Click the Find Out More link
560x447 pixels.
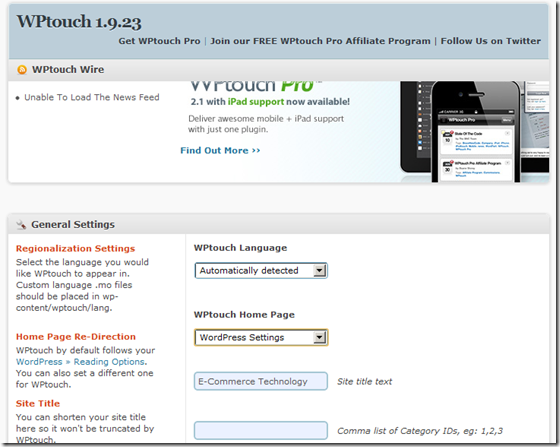pos(220,151)
